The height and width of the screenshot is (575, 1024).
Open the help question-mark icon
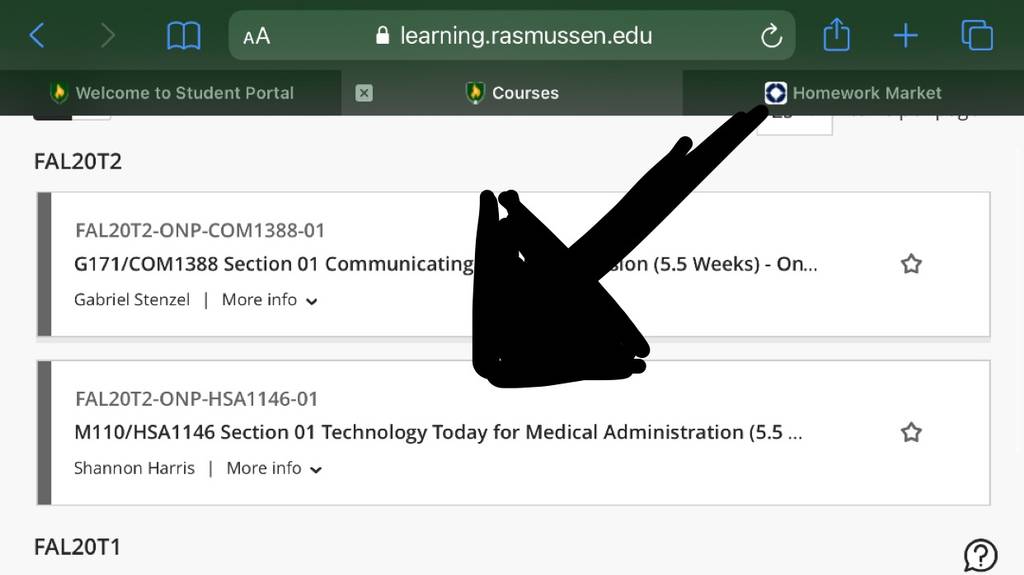[x=980, y=556]
